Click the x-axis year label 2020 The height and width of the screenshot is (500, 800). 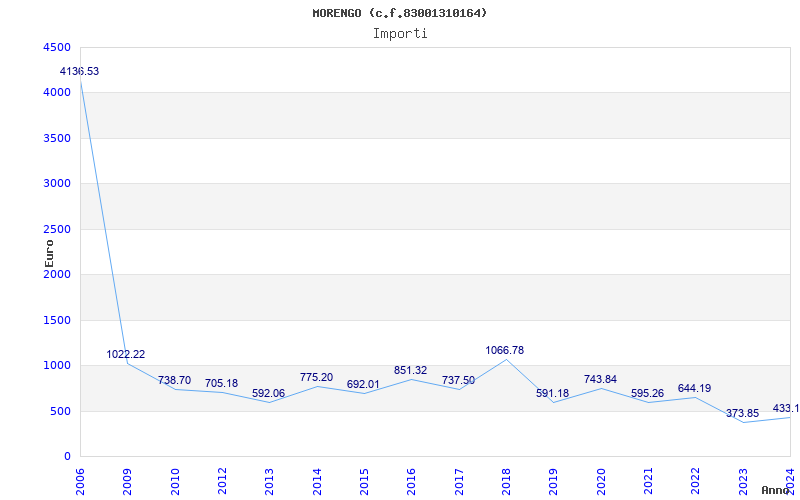pyautogui.click(x=601, y=481)
